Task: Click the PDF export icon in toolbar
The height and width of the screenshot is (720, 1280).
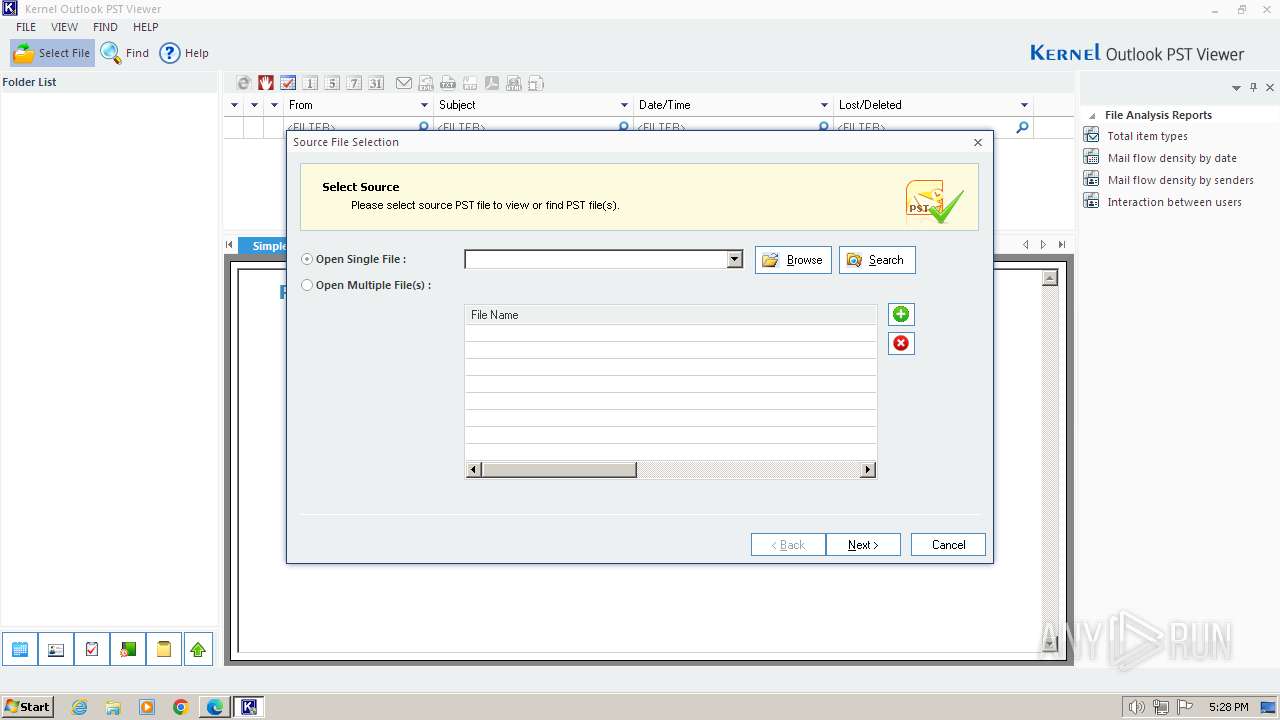Action: click(x=492, y=83)
